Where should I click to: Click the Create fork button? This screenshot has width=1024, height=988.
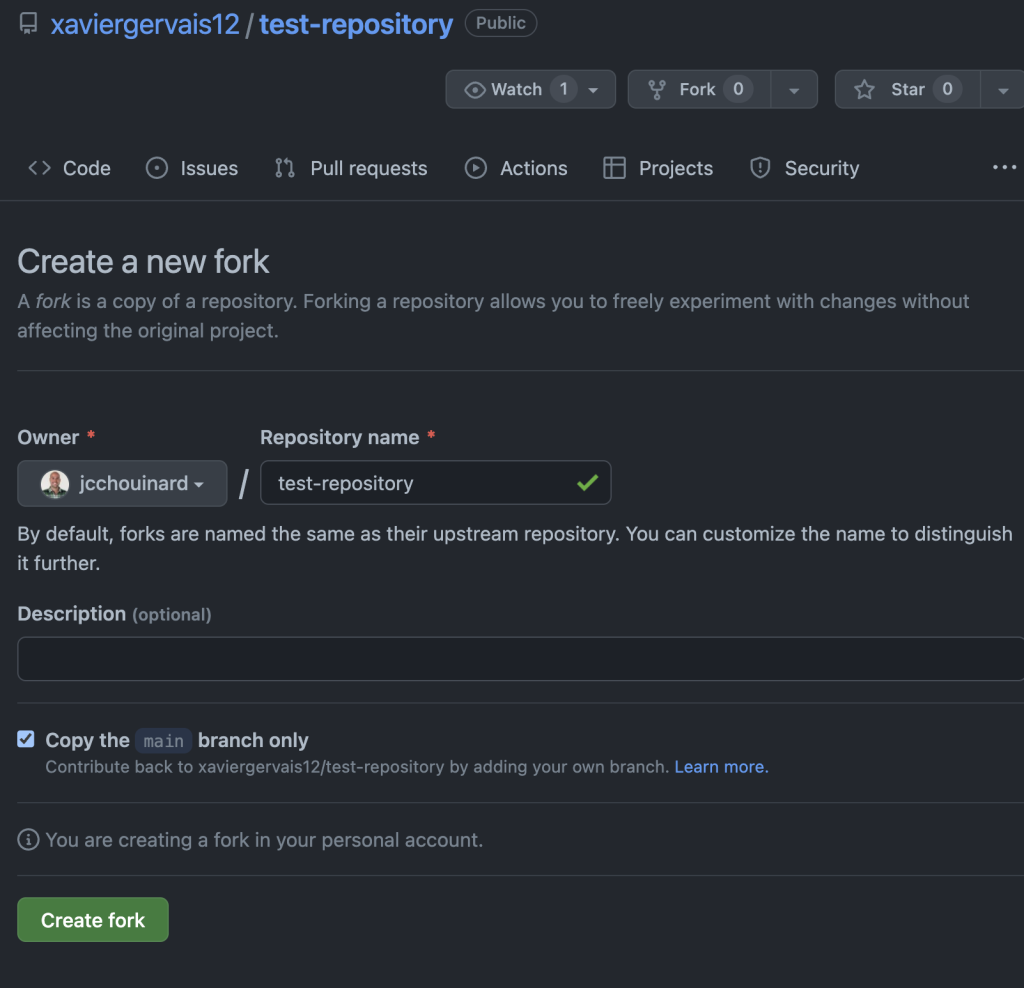(93, 919)
